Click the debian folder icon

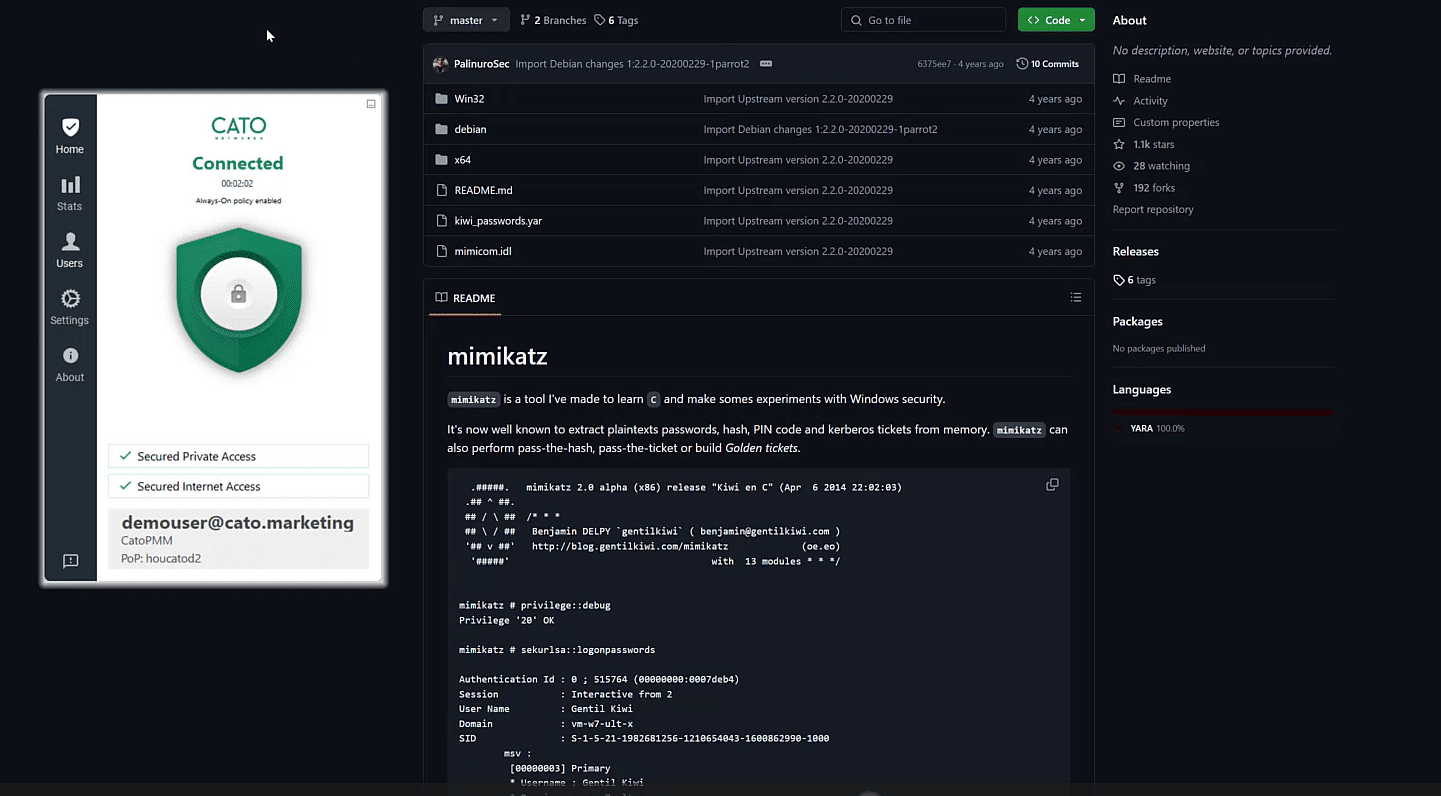(441, 129)
